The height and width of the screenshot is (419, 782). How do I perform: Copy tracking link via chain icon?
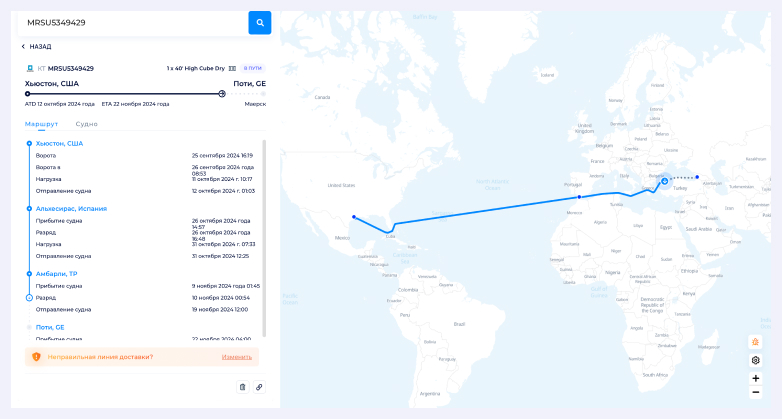pyautogui.click(x=259, y=387)
